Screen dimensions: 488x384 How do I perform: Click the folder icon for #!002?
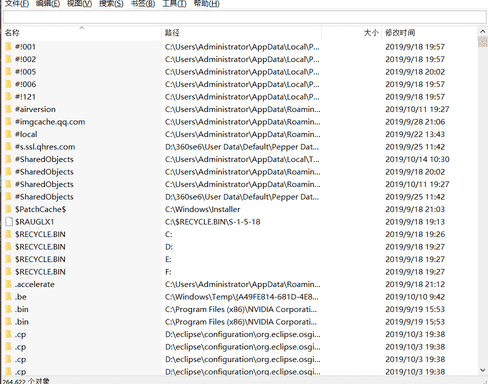9,59
